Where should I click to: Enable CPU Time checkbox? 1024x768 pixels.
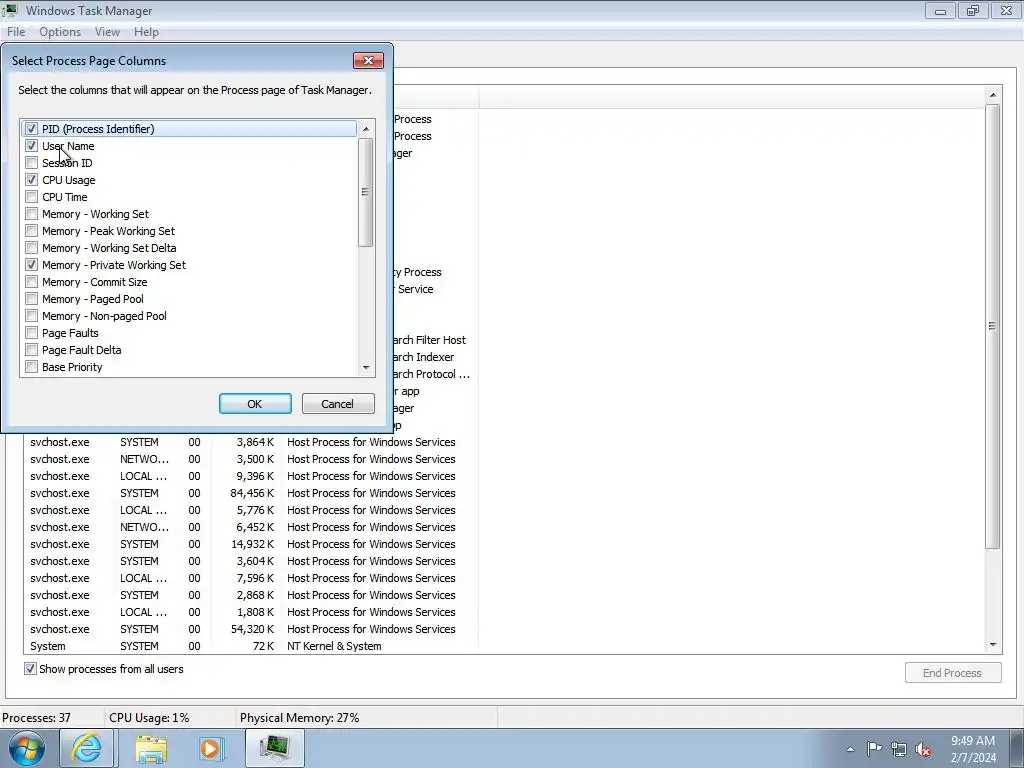[x=31, y=197]
